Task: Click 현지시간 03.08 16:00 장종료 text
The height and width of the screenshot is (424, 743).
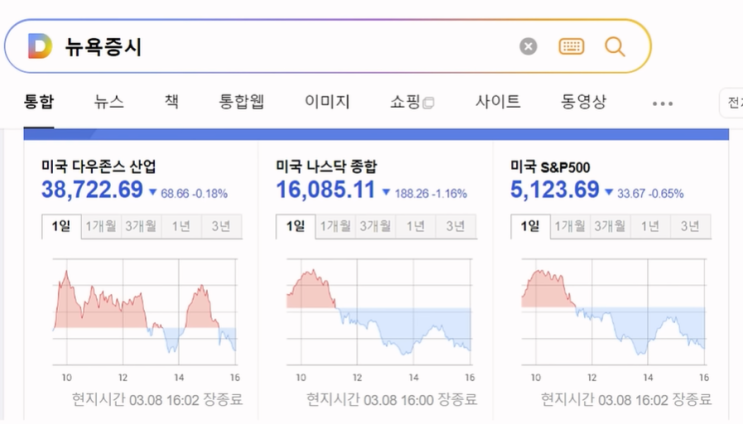Action: coord(391,399)
